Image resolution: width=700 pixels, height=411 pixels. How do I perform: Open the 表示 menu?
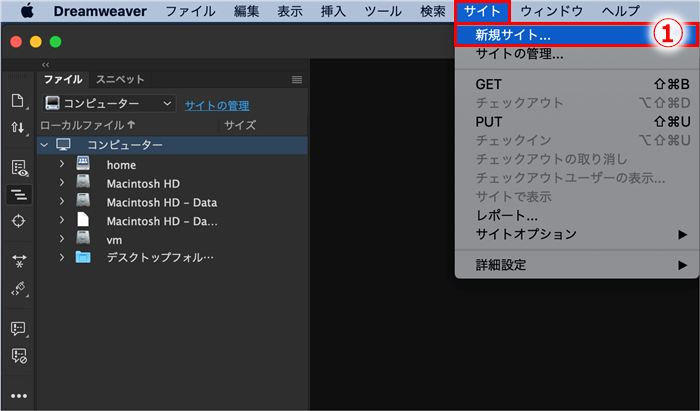290,11
